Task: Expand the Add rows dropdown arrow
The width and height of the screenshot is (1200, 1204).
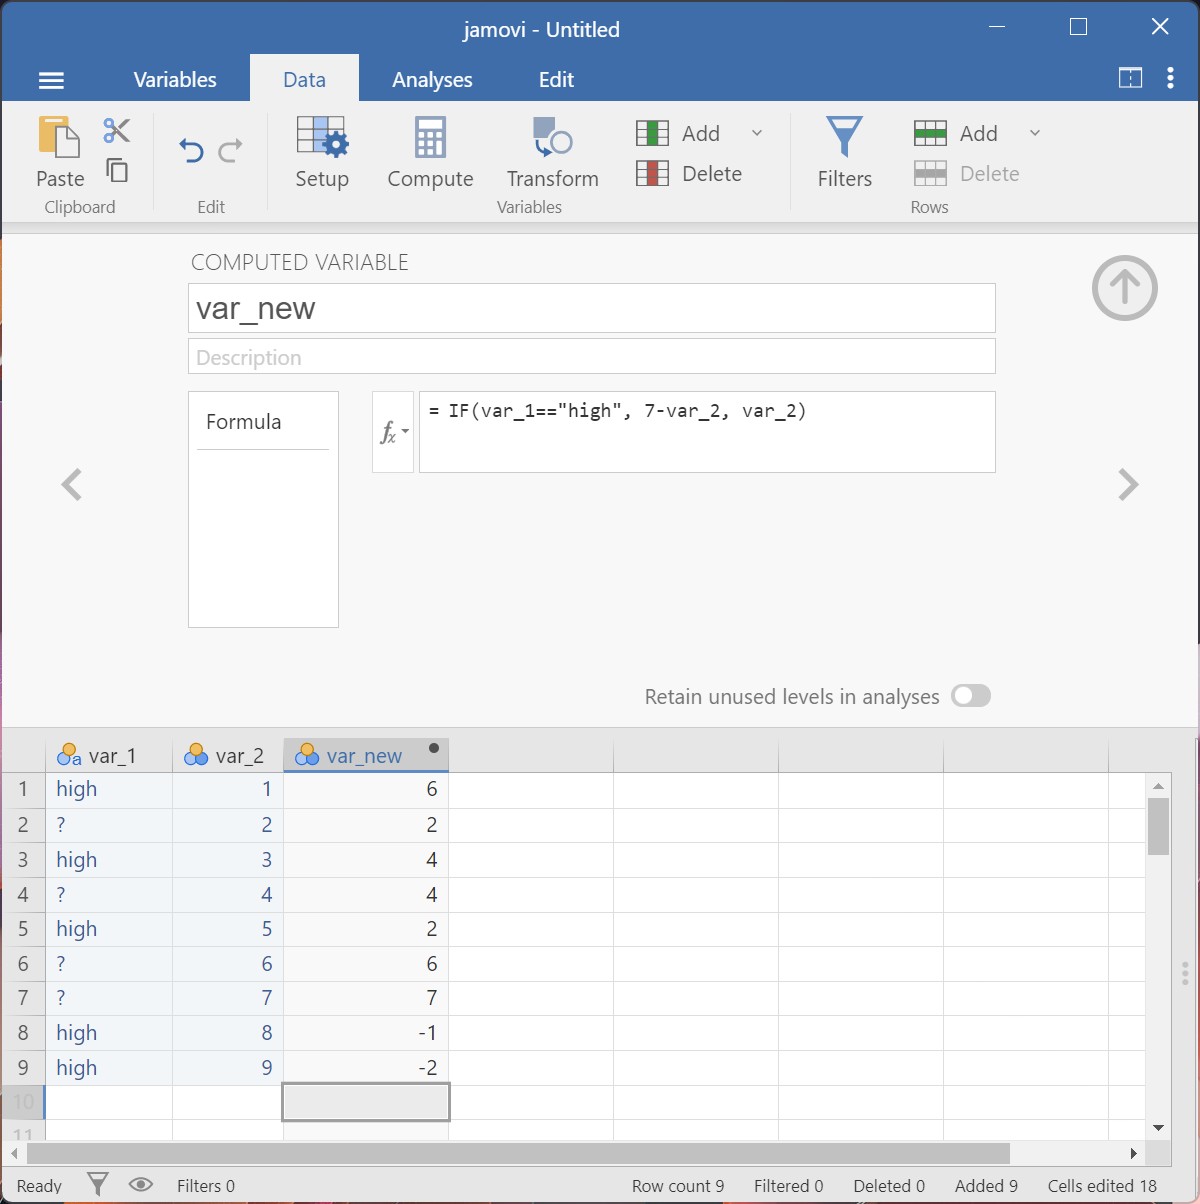Action: [1035, 133]
